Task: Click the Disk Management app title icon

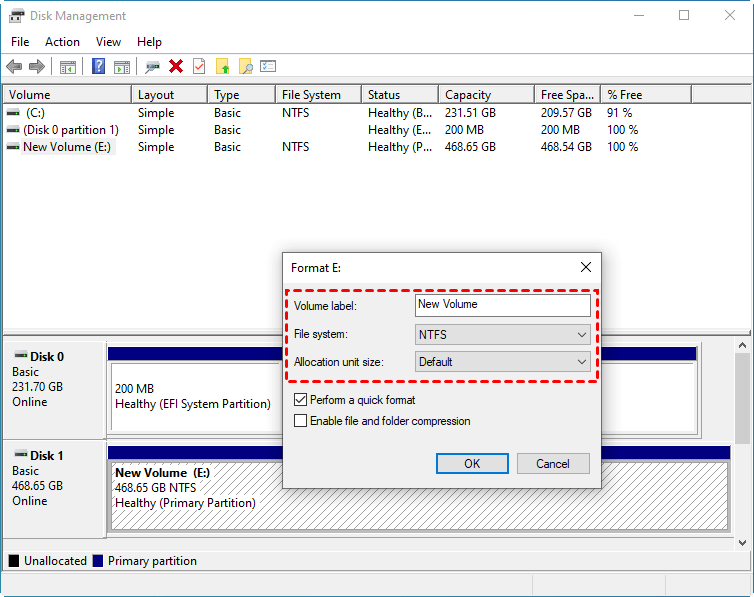Action: [x=16, y=16]
